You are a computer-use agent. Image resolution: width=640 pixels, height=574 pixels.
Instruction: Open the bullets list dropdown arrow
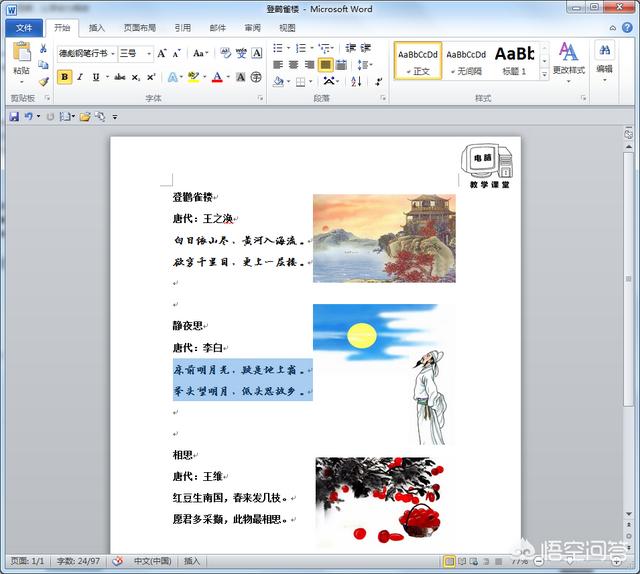(x=288, y=48)
